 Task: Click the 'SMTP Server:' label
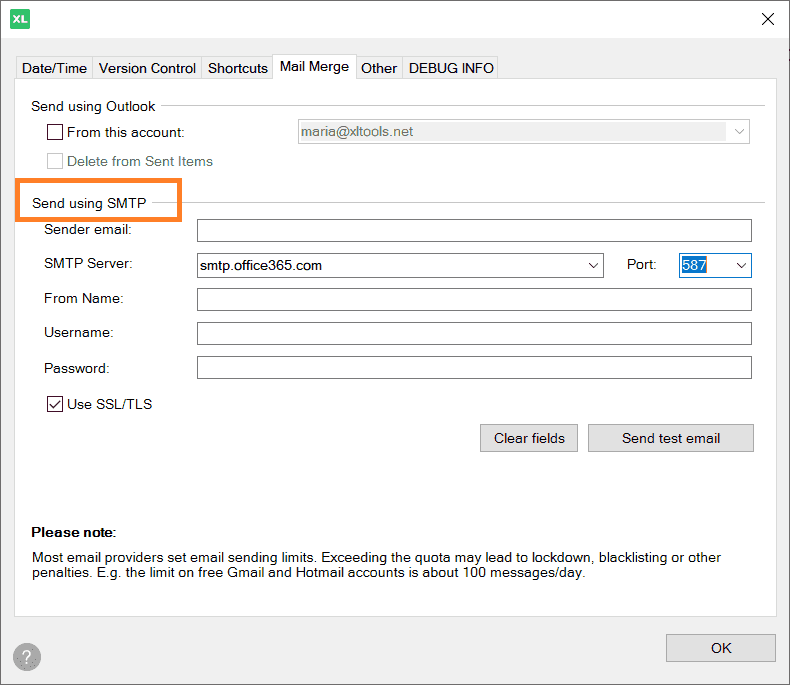coord(88,263)
